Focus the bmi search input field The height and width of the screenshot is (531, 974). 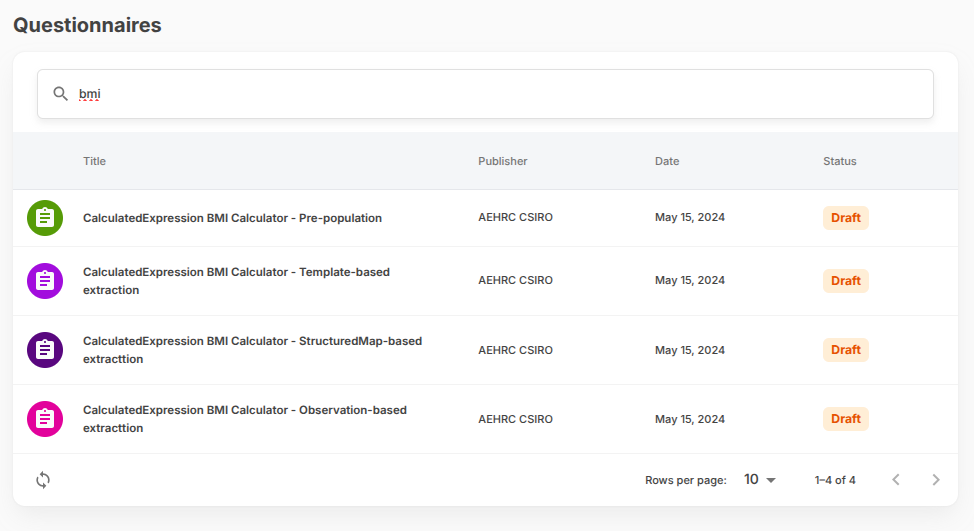(500, 94)
